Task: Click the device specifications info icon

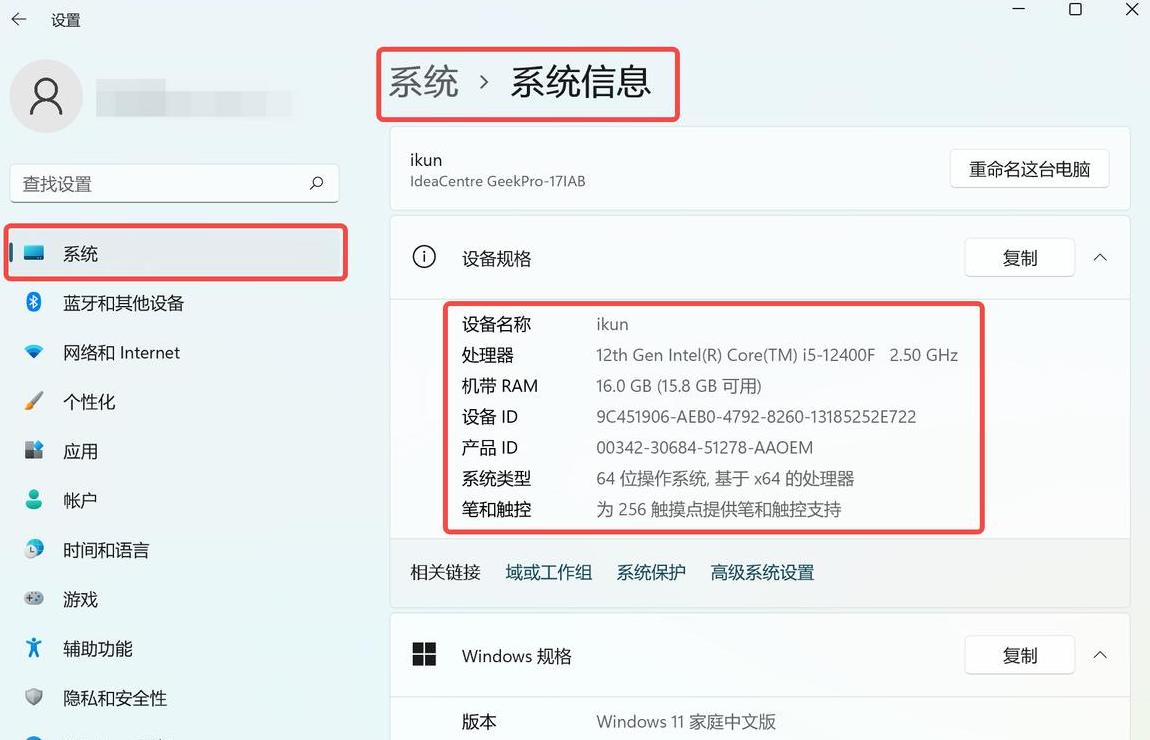Action: point(424,257)
